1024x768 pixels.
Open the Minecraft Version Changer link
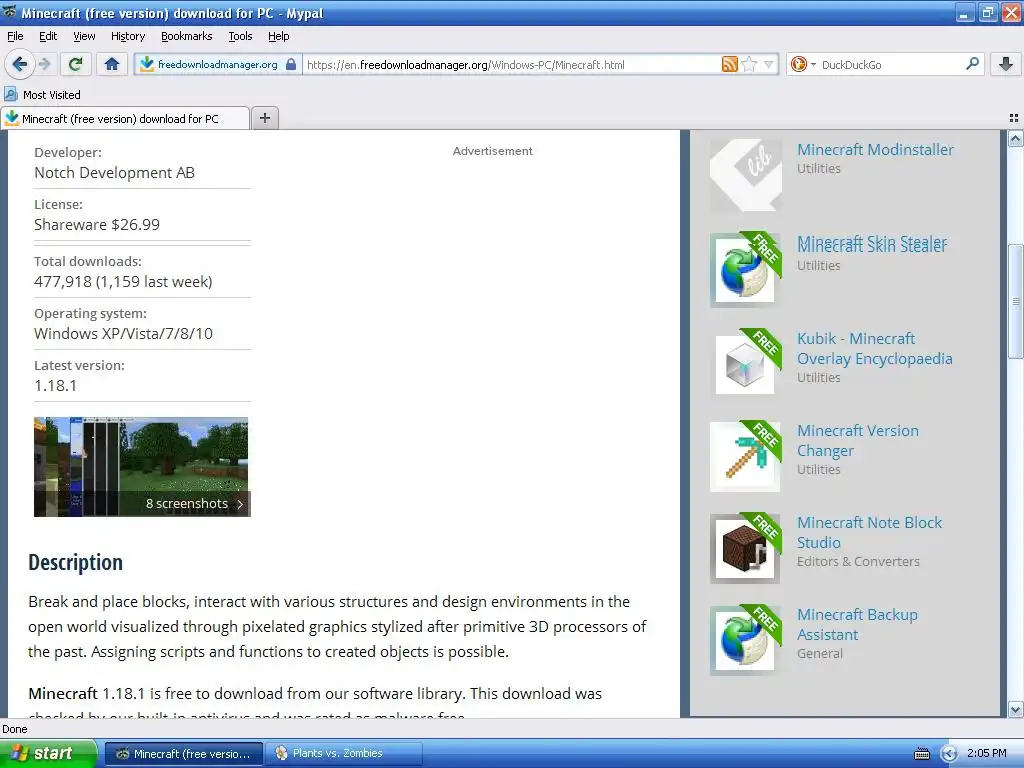[857, 441]
